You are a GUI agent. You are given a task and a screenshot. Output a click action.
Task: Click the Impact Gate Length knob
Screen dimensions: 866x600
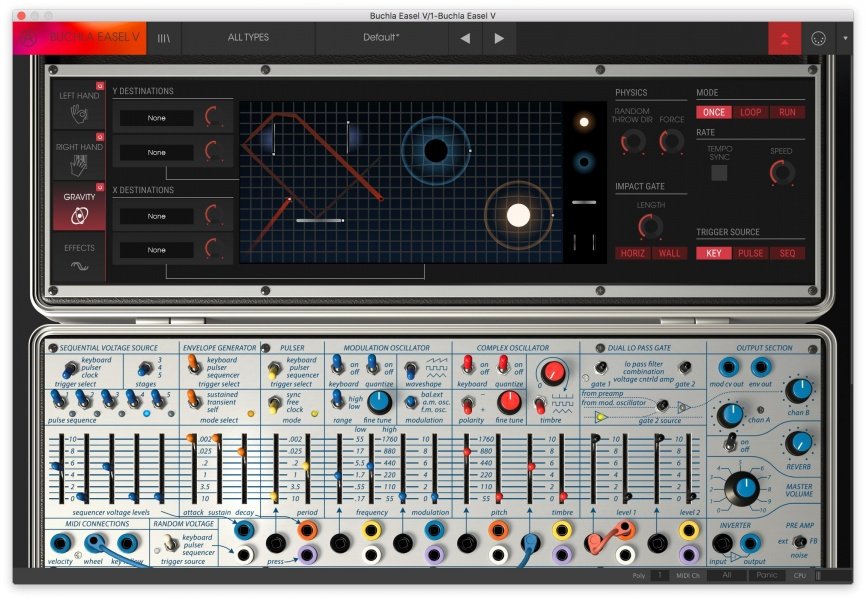pyautogui.click(x=651, y=227)
